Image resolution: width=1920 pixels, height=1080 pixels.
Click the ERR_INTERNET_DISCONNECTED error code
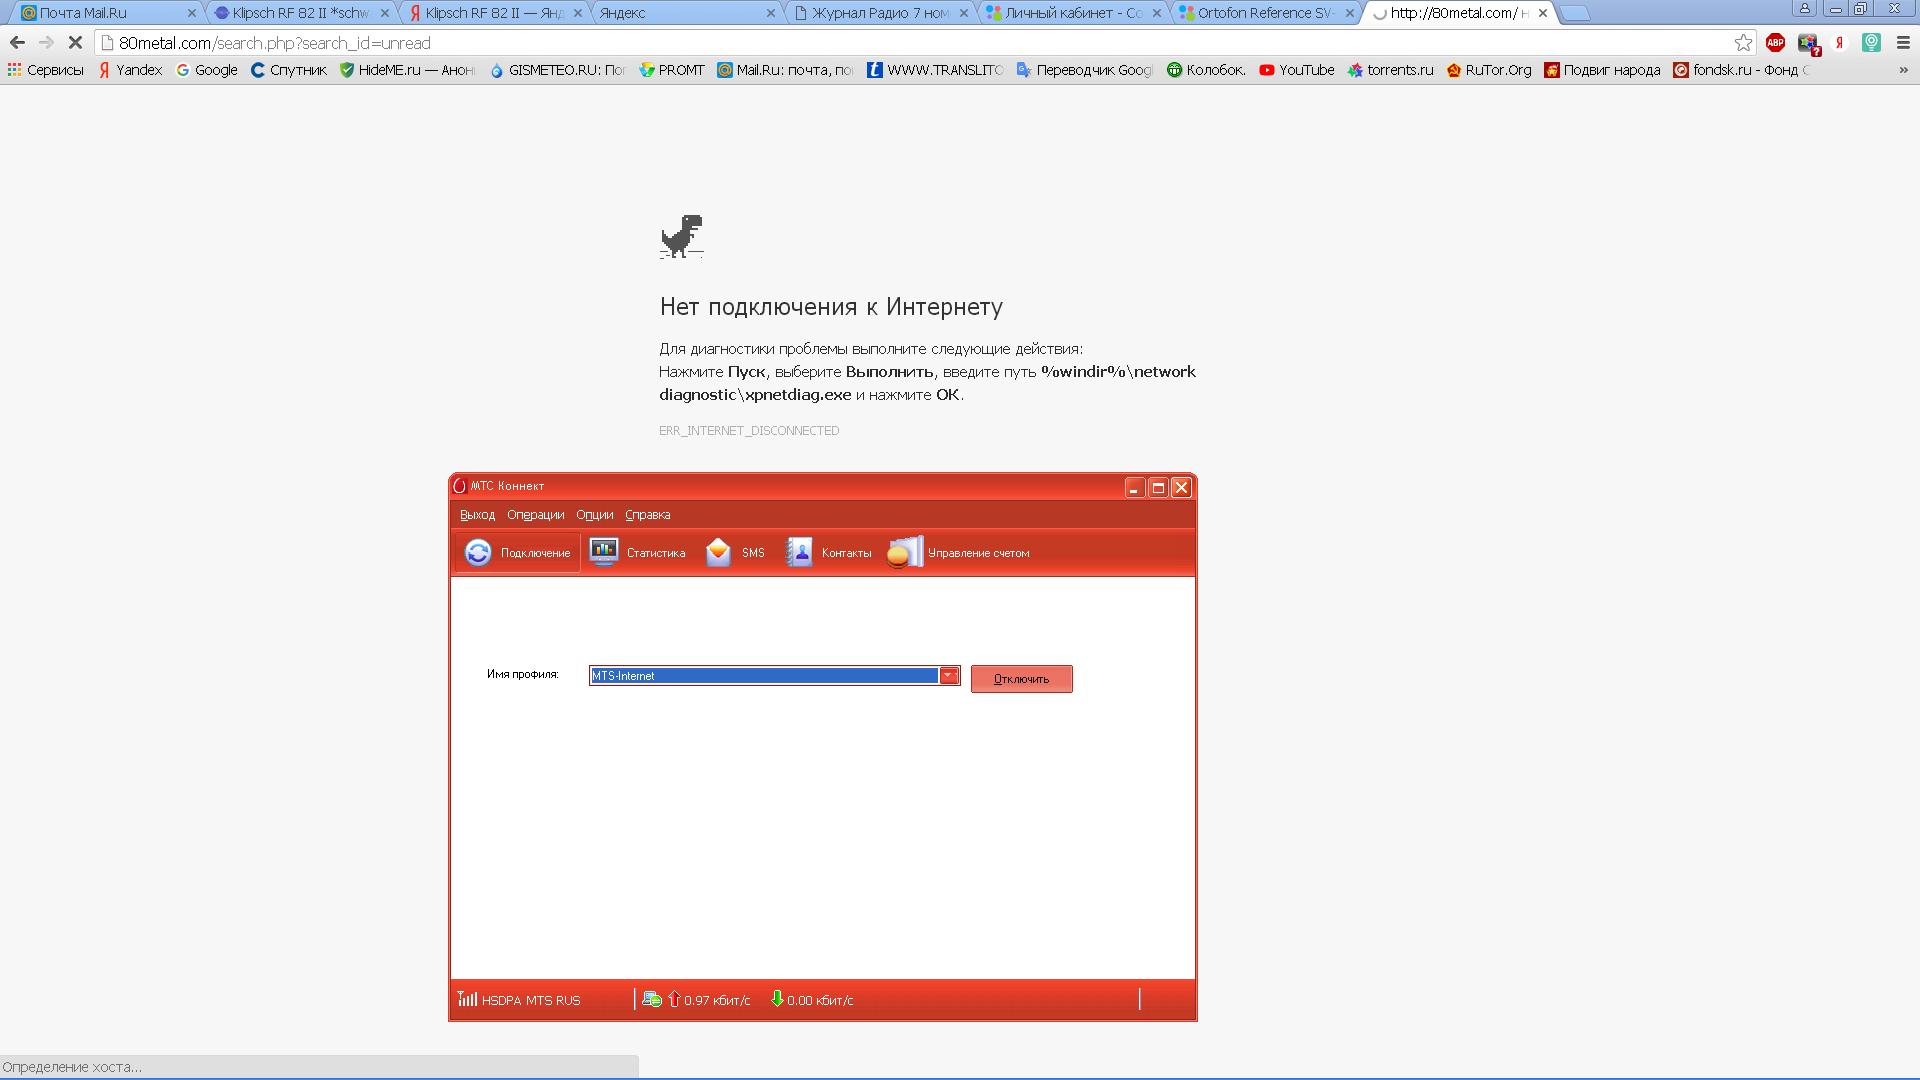pyautogui.click(x=749, y=430)
